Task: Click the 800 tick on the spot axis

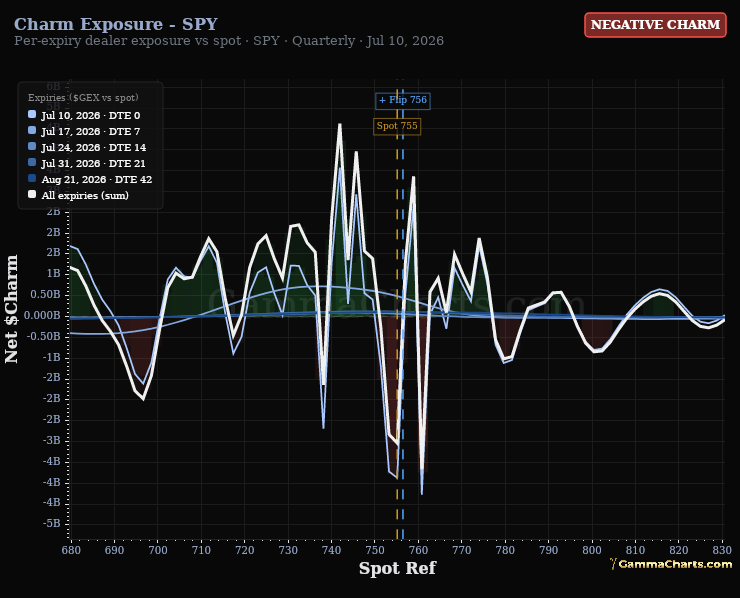Action: [x=592, y=550]
